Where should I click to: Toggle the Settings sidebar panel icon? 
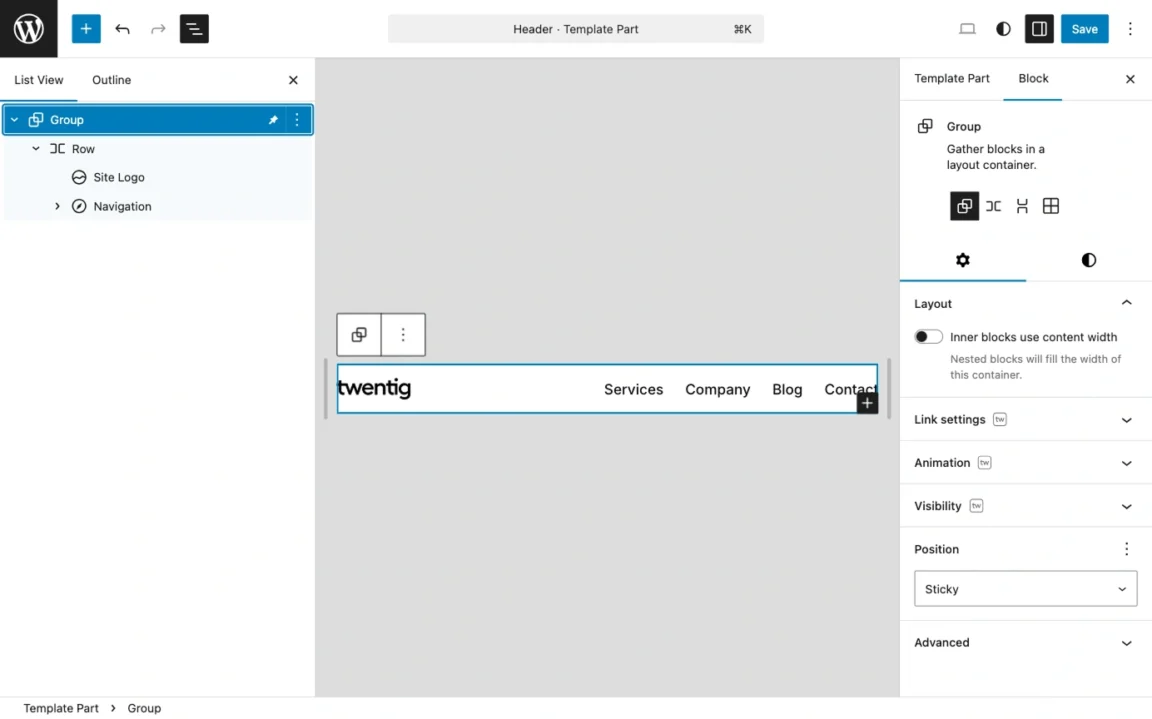(x=1038, y=29)
